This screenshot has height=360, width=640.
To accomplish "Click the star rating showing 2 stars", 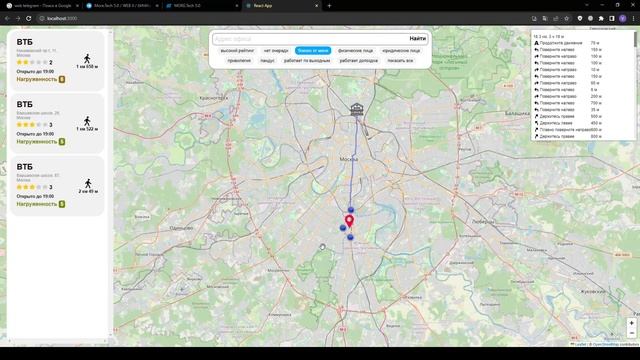I will pyautogui.click(x=32, y=62).
